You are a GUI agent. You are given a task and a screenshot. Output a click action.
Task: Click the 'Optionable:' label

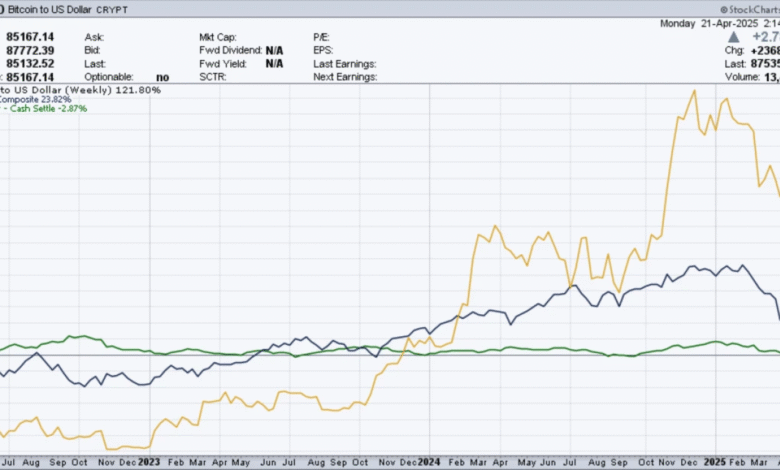[109, 77]
